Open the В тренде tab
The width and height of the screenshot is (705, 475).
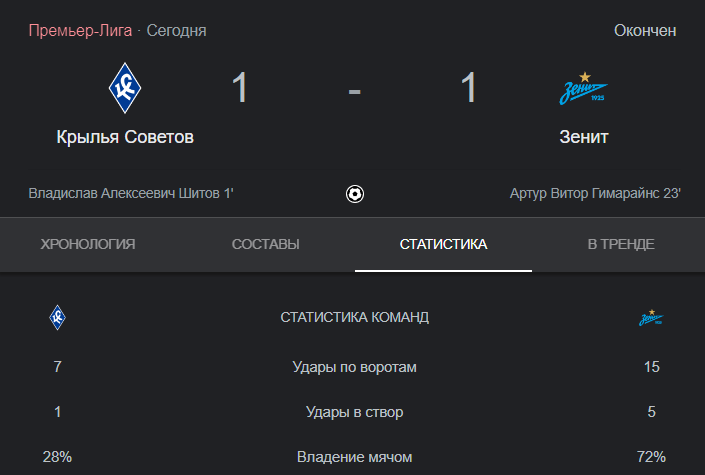point(621,244)
